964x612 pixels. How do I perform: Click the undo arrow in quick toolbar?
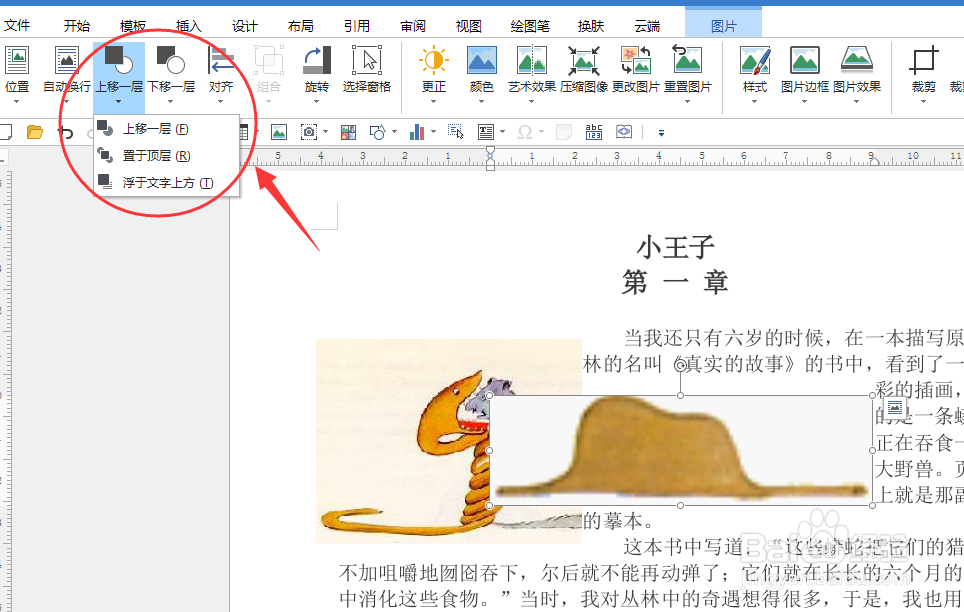[66, 132]
